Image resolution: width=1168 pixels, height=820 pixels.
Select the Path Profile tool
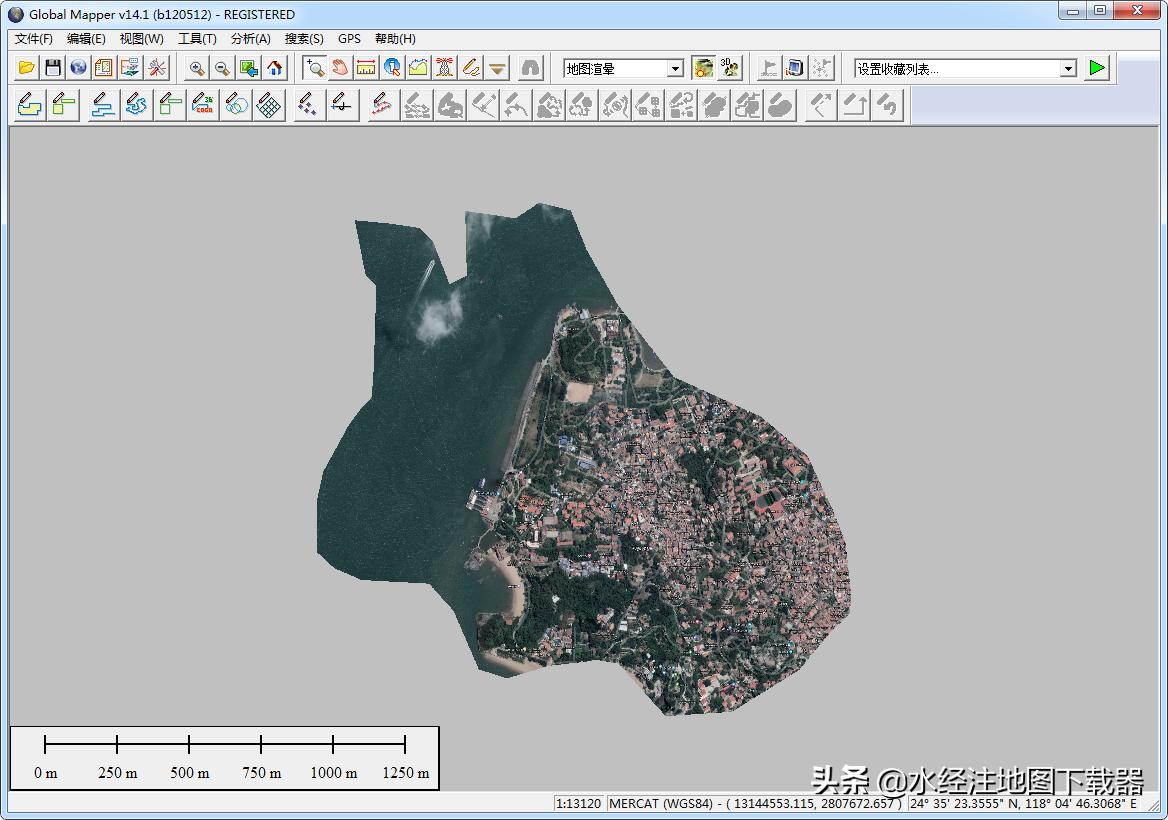point(418,68)
